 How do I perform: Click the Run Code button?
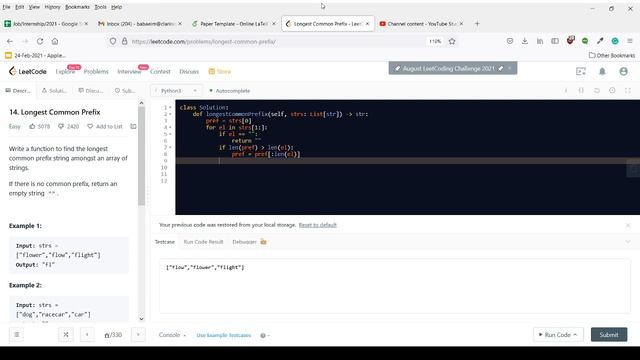click(x=558, y=335)
